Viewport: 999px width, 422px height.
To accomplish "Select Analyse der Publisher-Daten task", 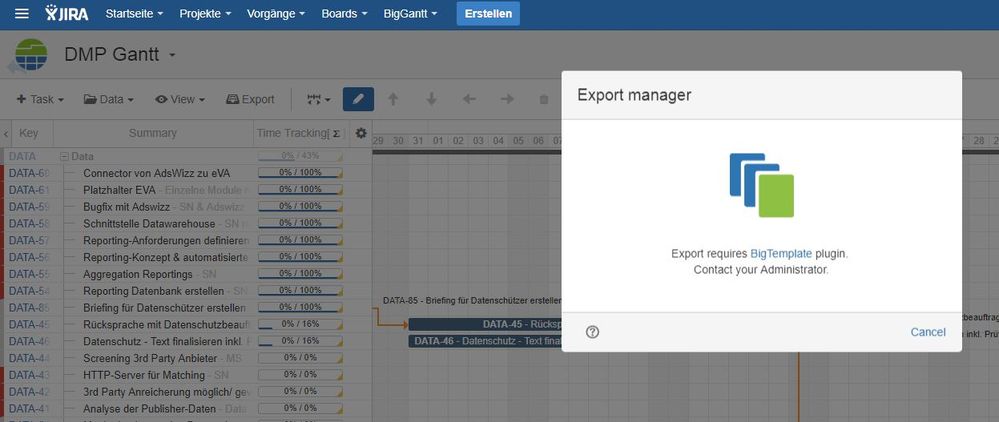I will 149,409.
